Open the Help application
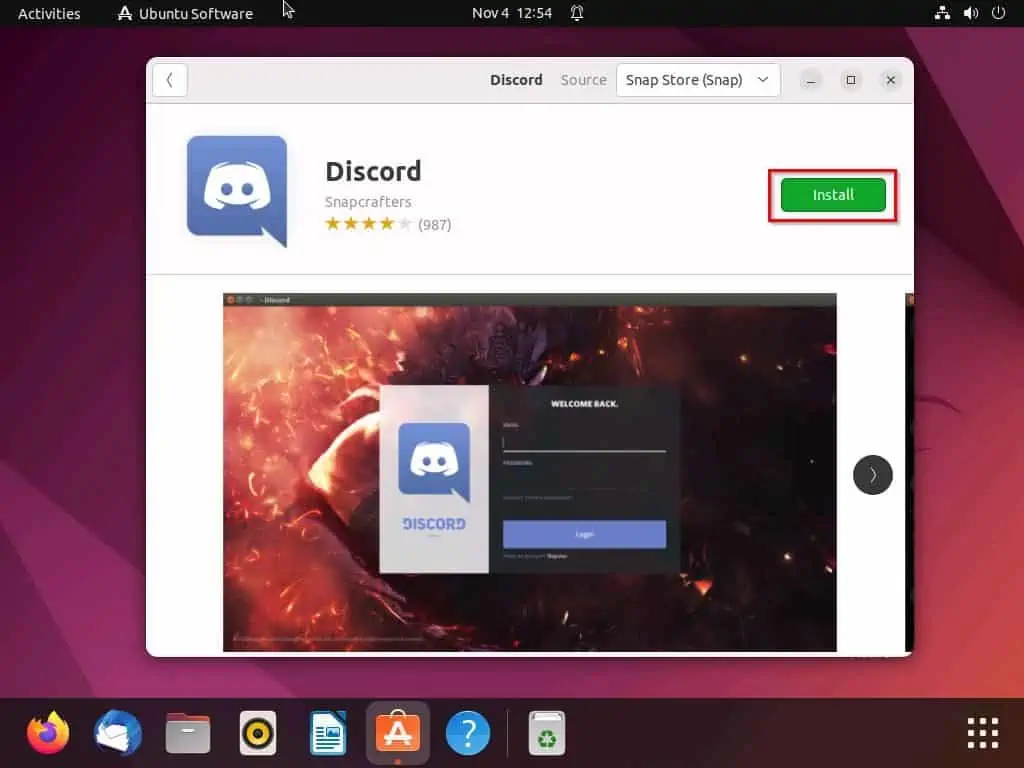The width and height of the screenshot is (1024, 768). (467, 732)
